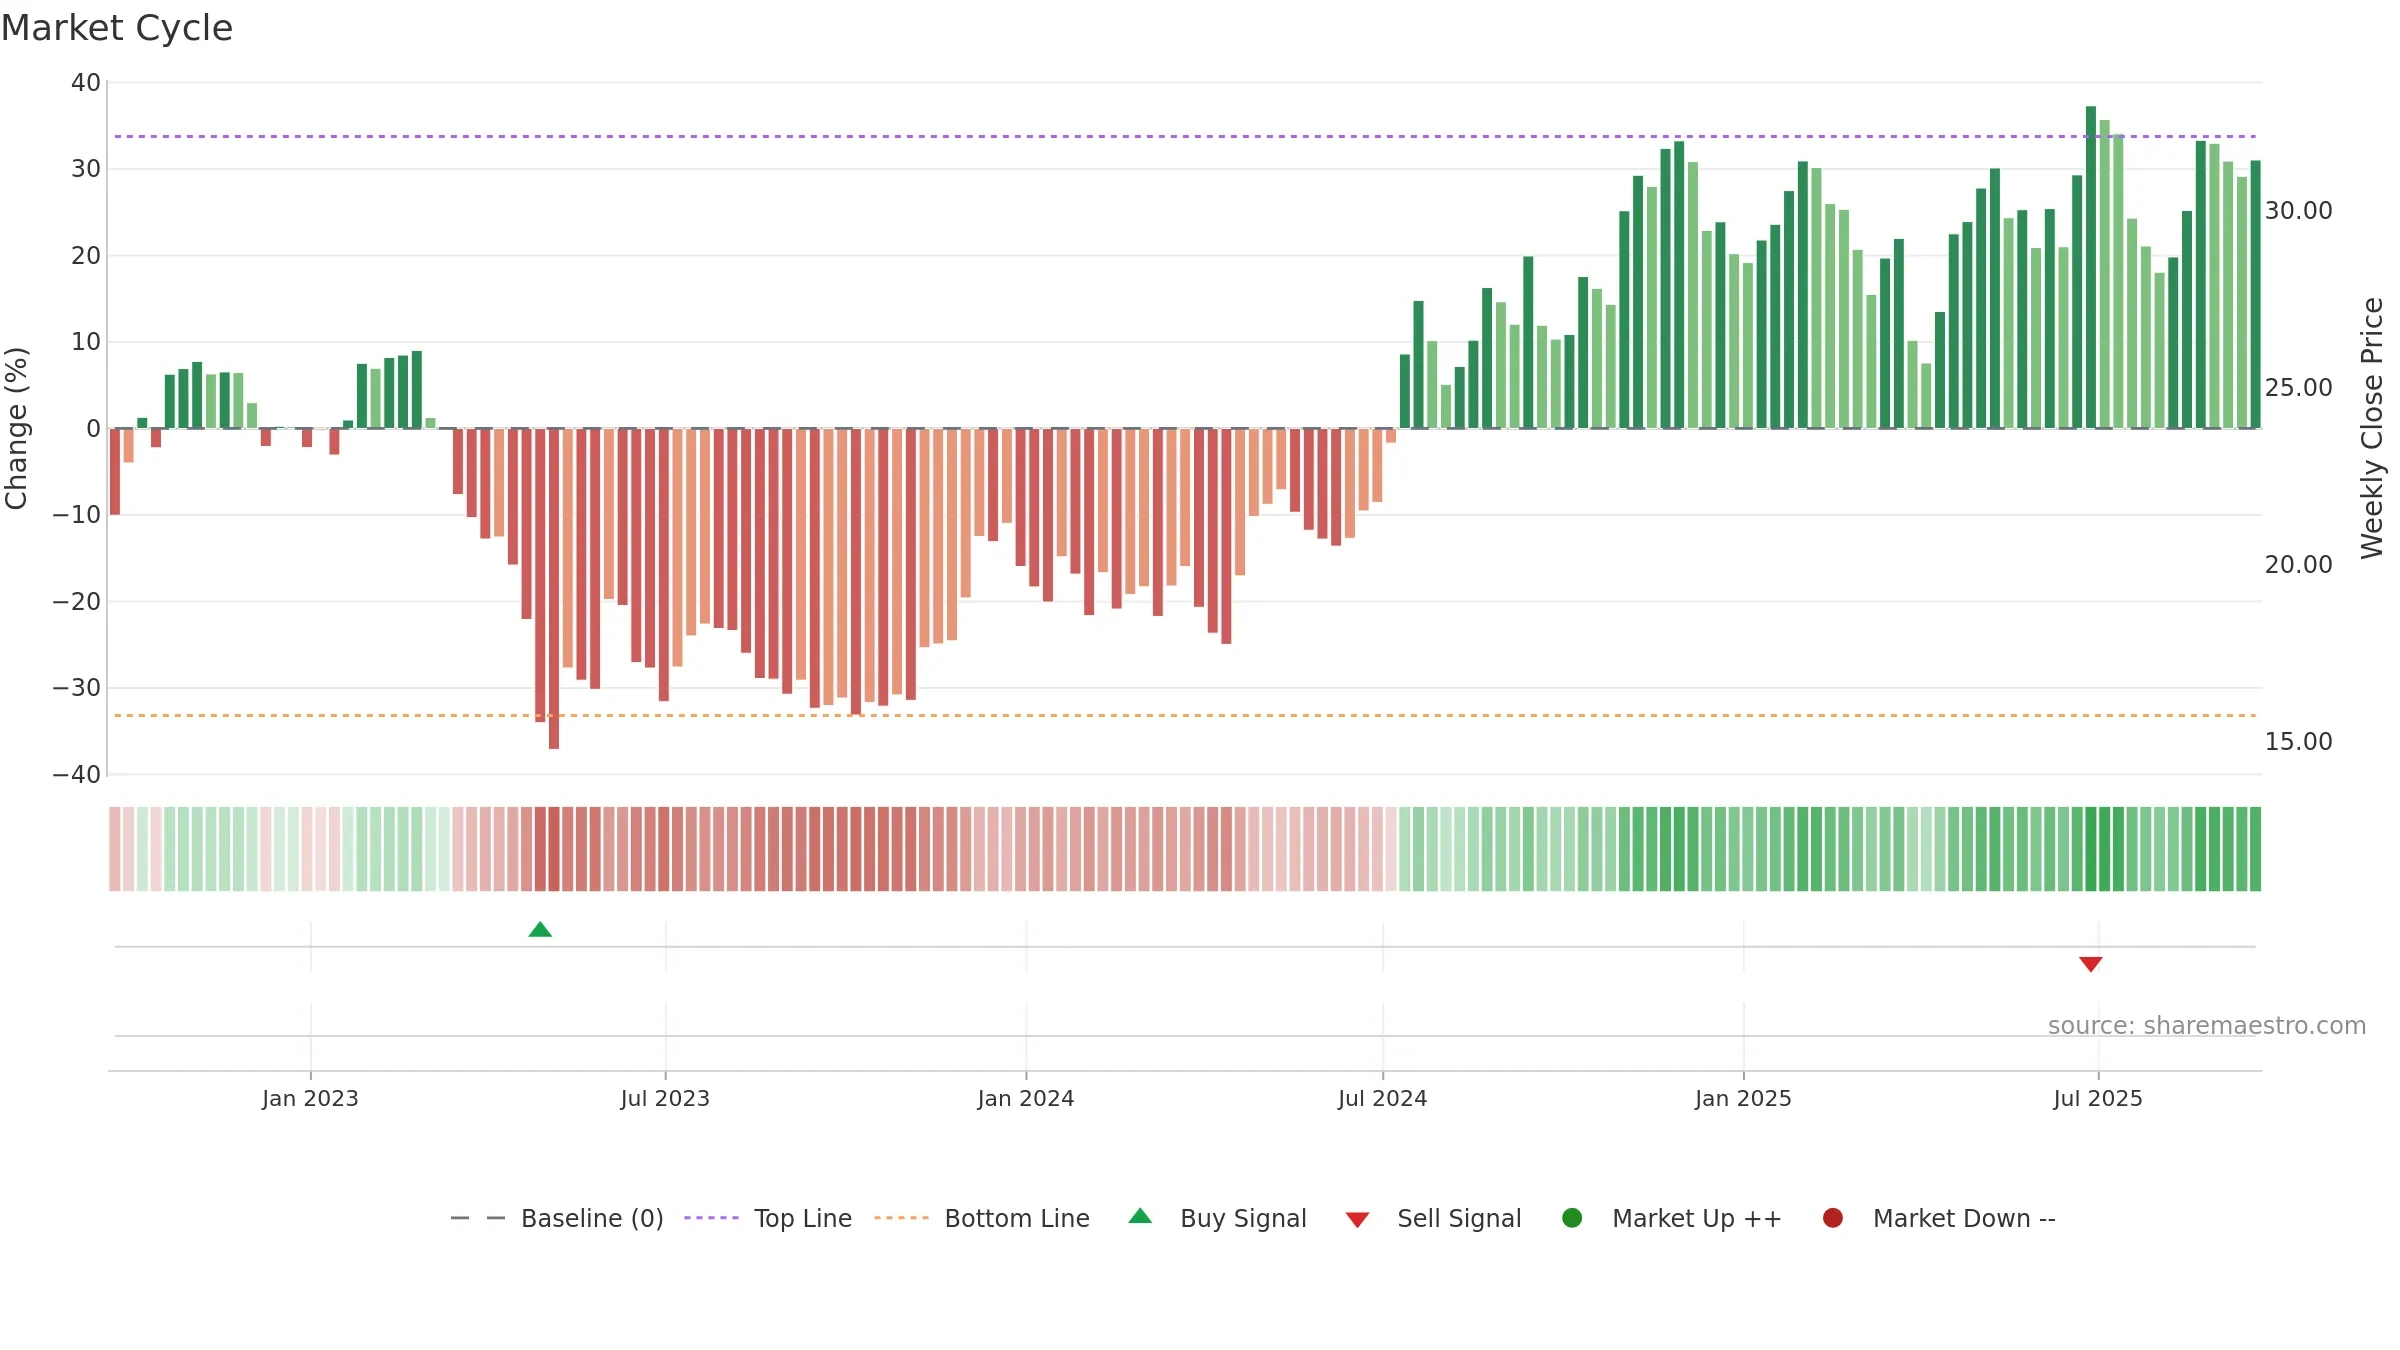This screenshot has width=2400, height=1350.
Task: Click the 30.00 price tick label
Action: 2299,211
